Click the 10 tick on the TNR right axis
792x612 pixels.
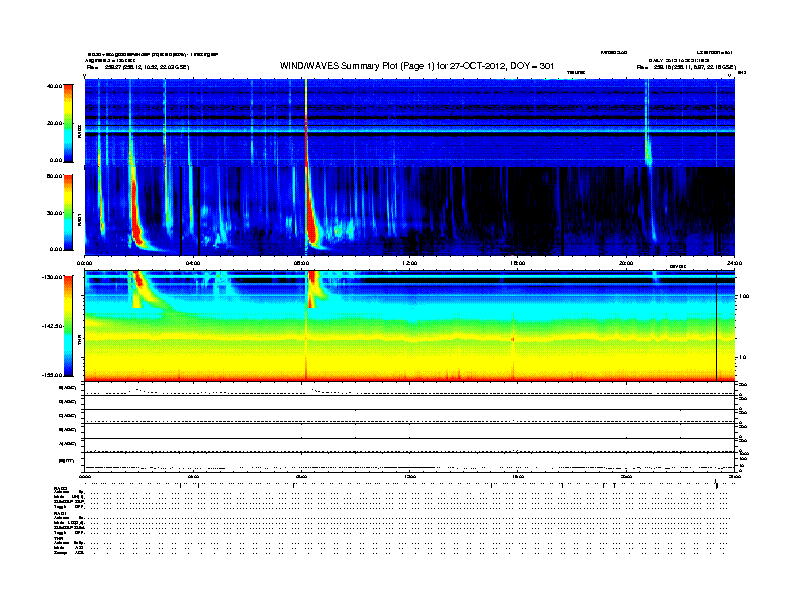click(742, 358)
